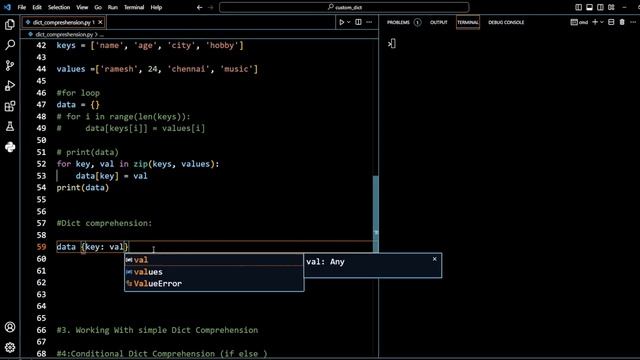Expand the new terminal profile dropdown

tap(602, 22)
